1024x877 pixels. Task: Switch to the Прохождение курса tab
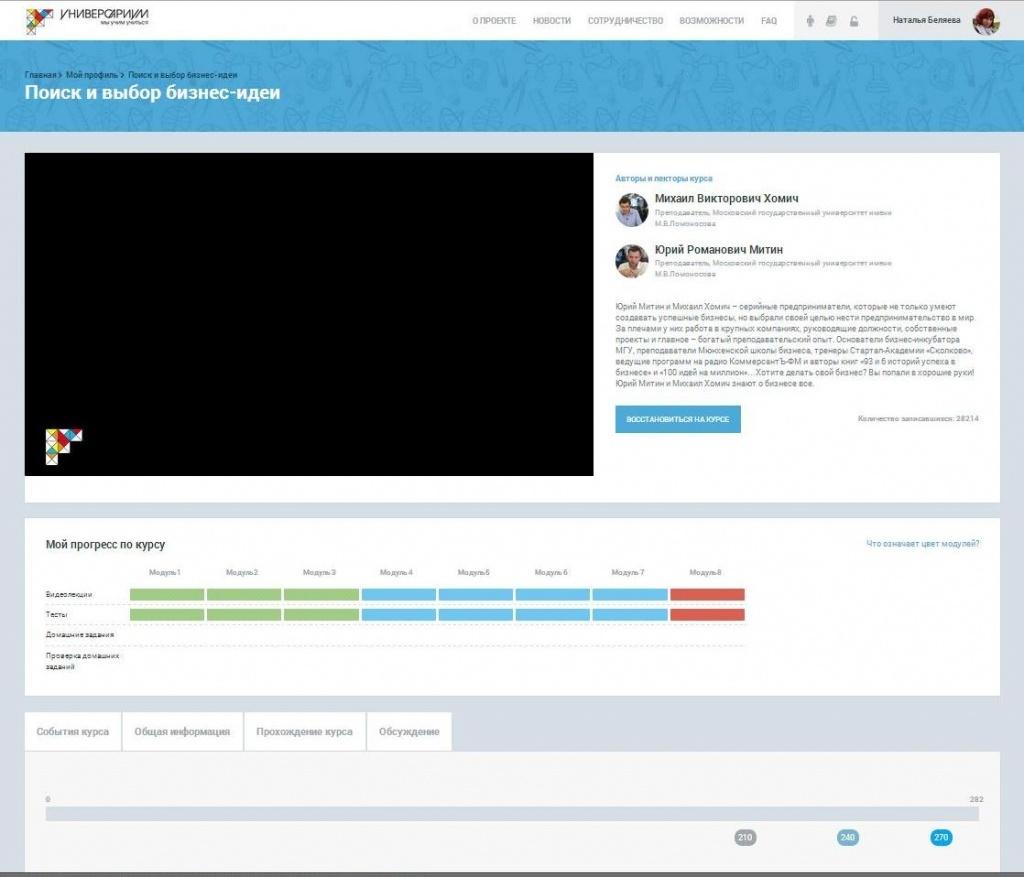tap(304, 732)
